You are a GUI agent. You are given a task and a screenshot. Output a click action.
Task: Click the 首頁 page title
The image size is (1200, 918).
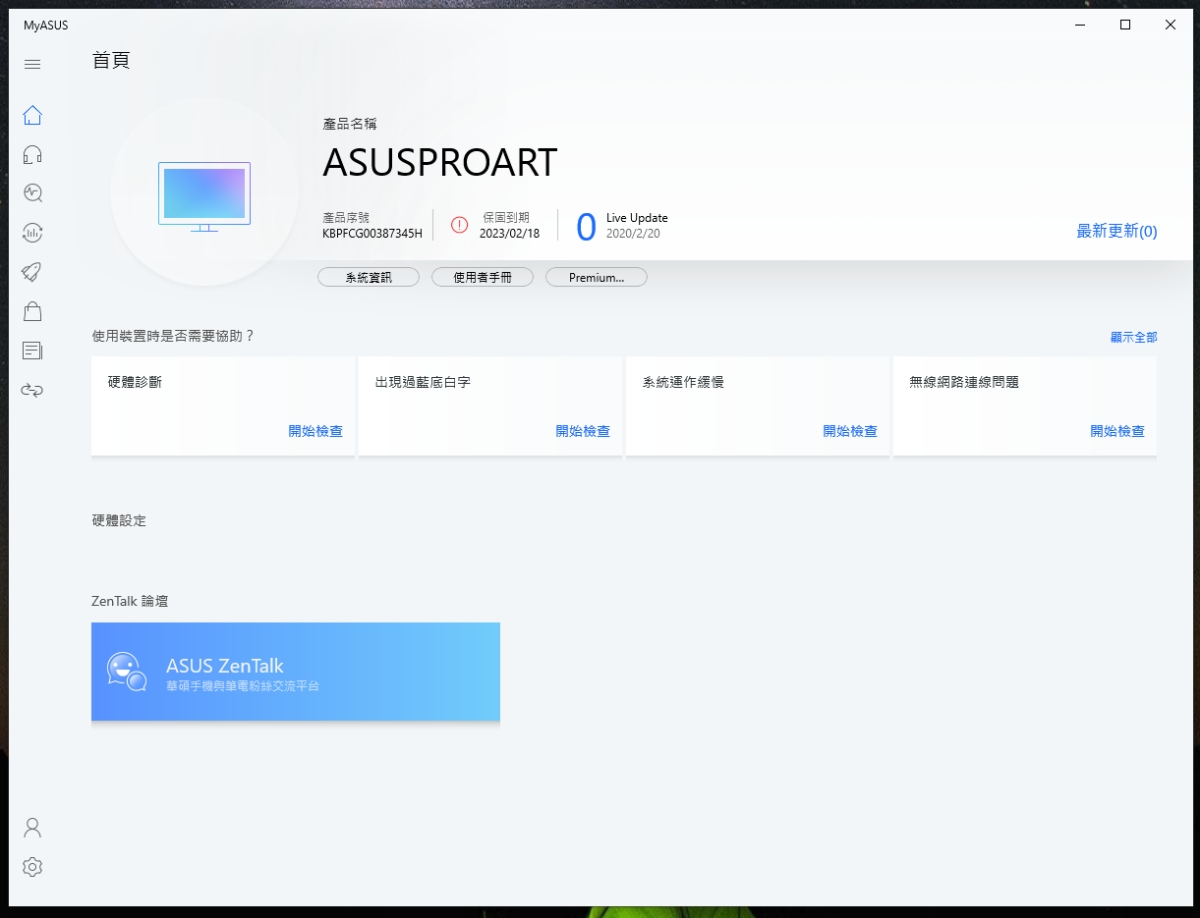(111, 60)
